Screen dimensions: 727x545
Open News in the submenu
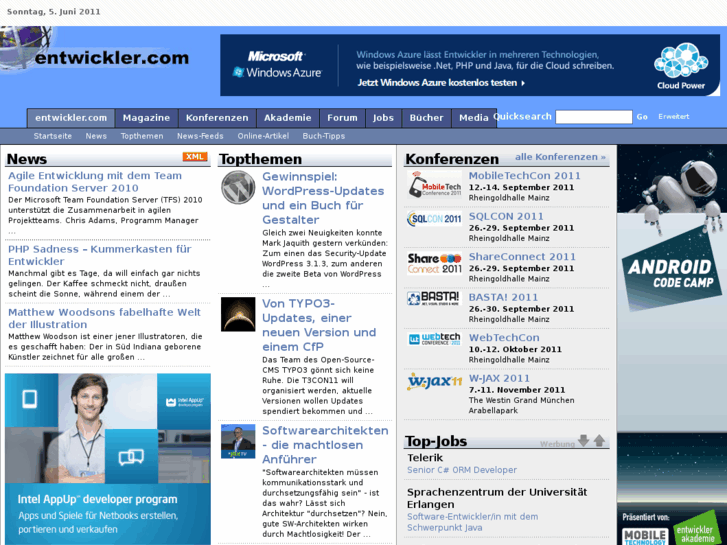pos(96,136)
